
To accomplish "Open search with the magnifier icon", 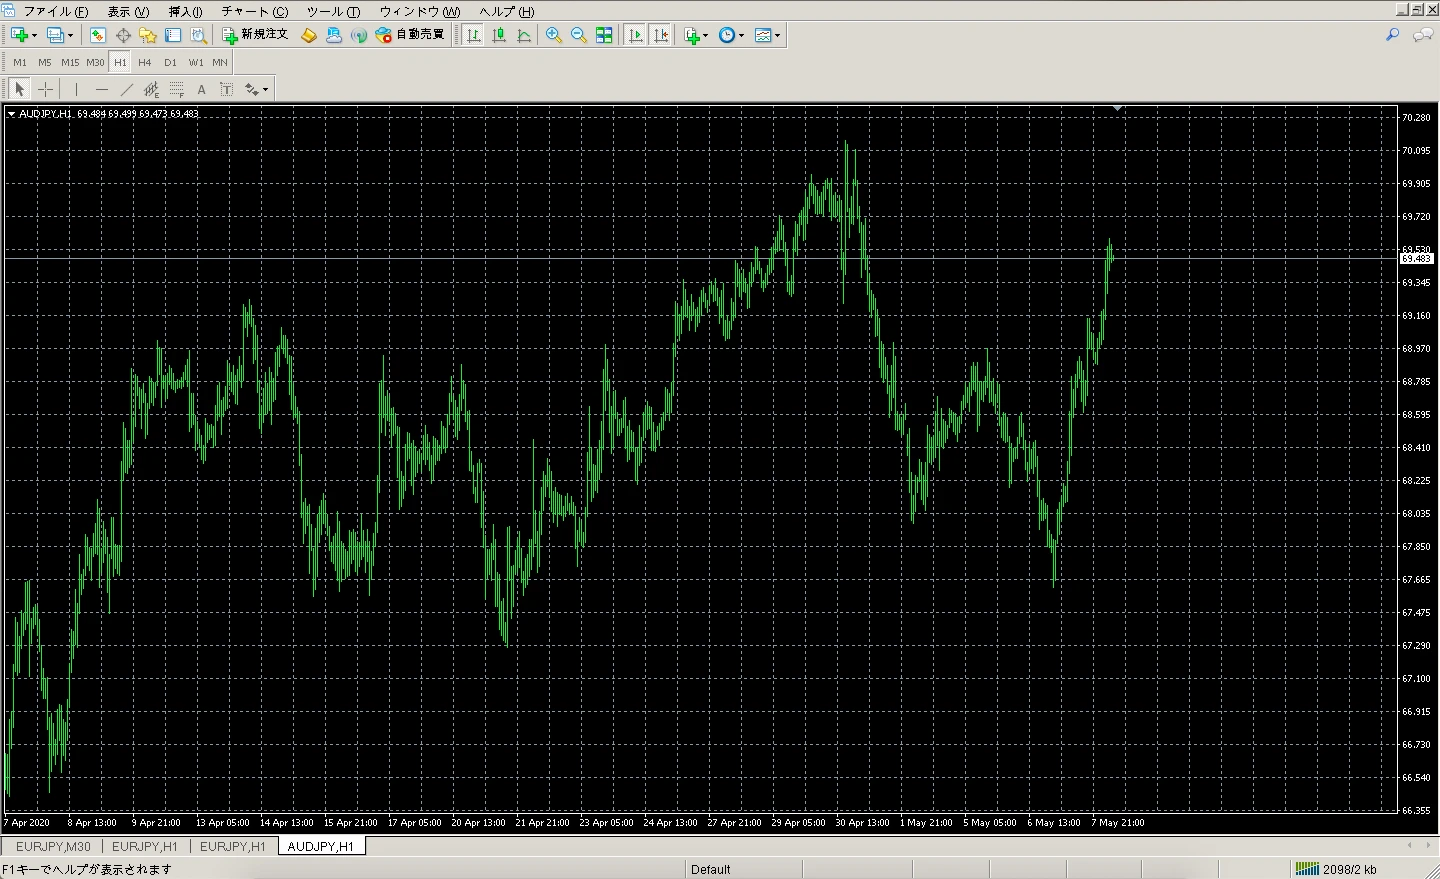I will [1392, 35].
